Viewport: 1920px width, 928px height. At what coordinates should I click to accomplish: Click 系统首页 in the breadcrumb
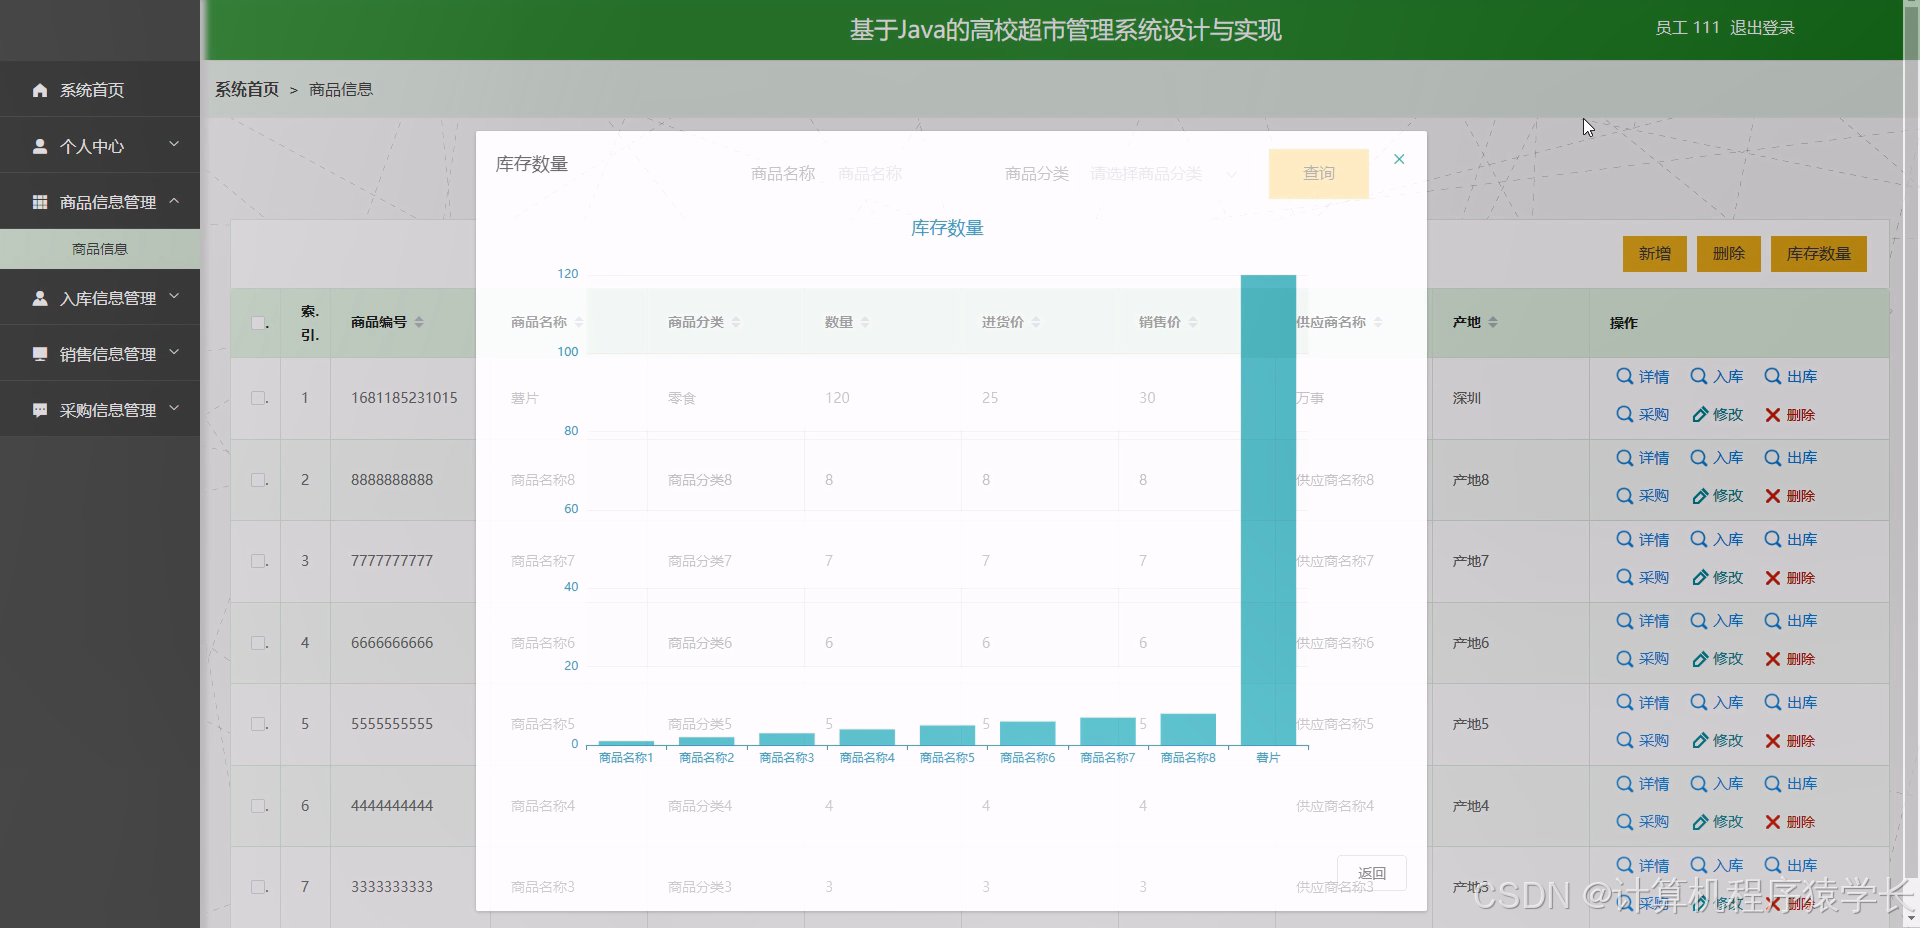click(245, 89)
